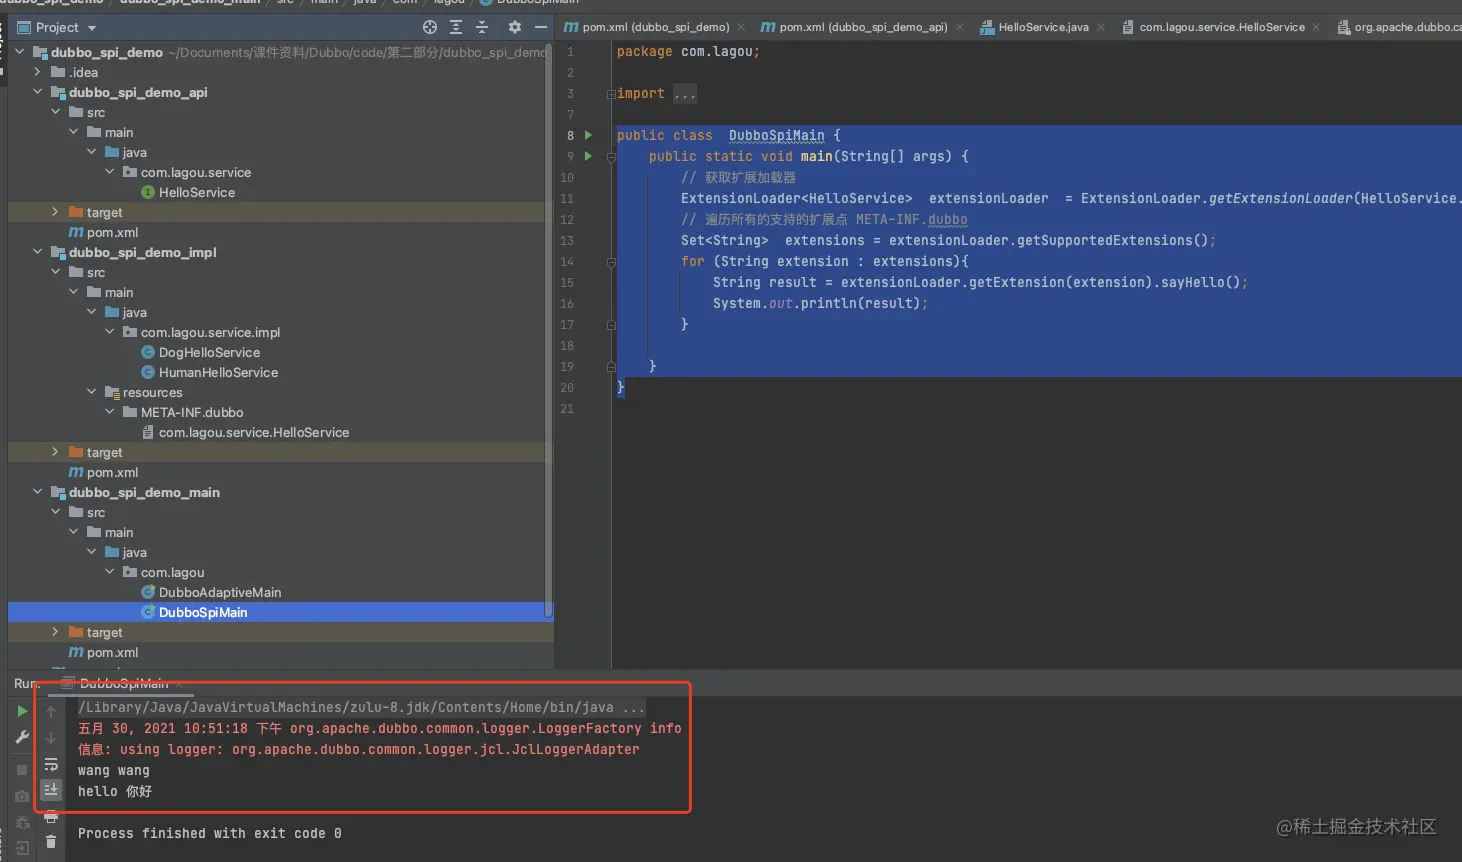The height and width of the screenshot is (862, 1462).
Task: Hide the Project tool window
Action: [541, 27]
